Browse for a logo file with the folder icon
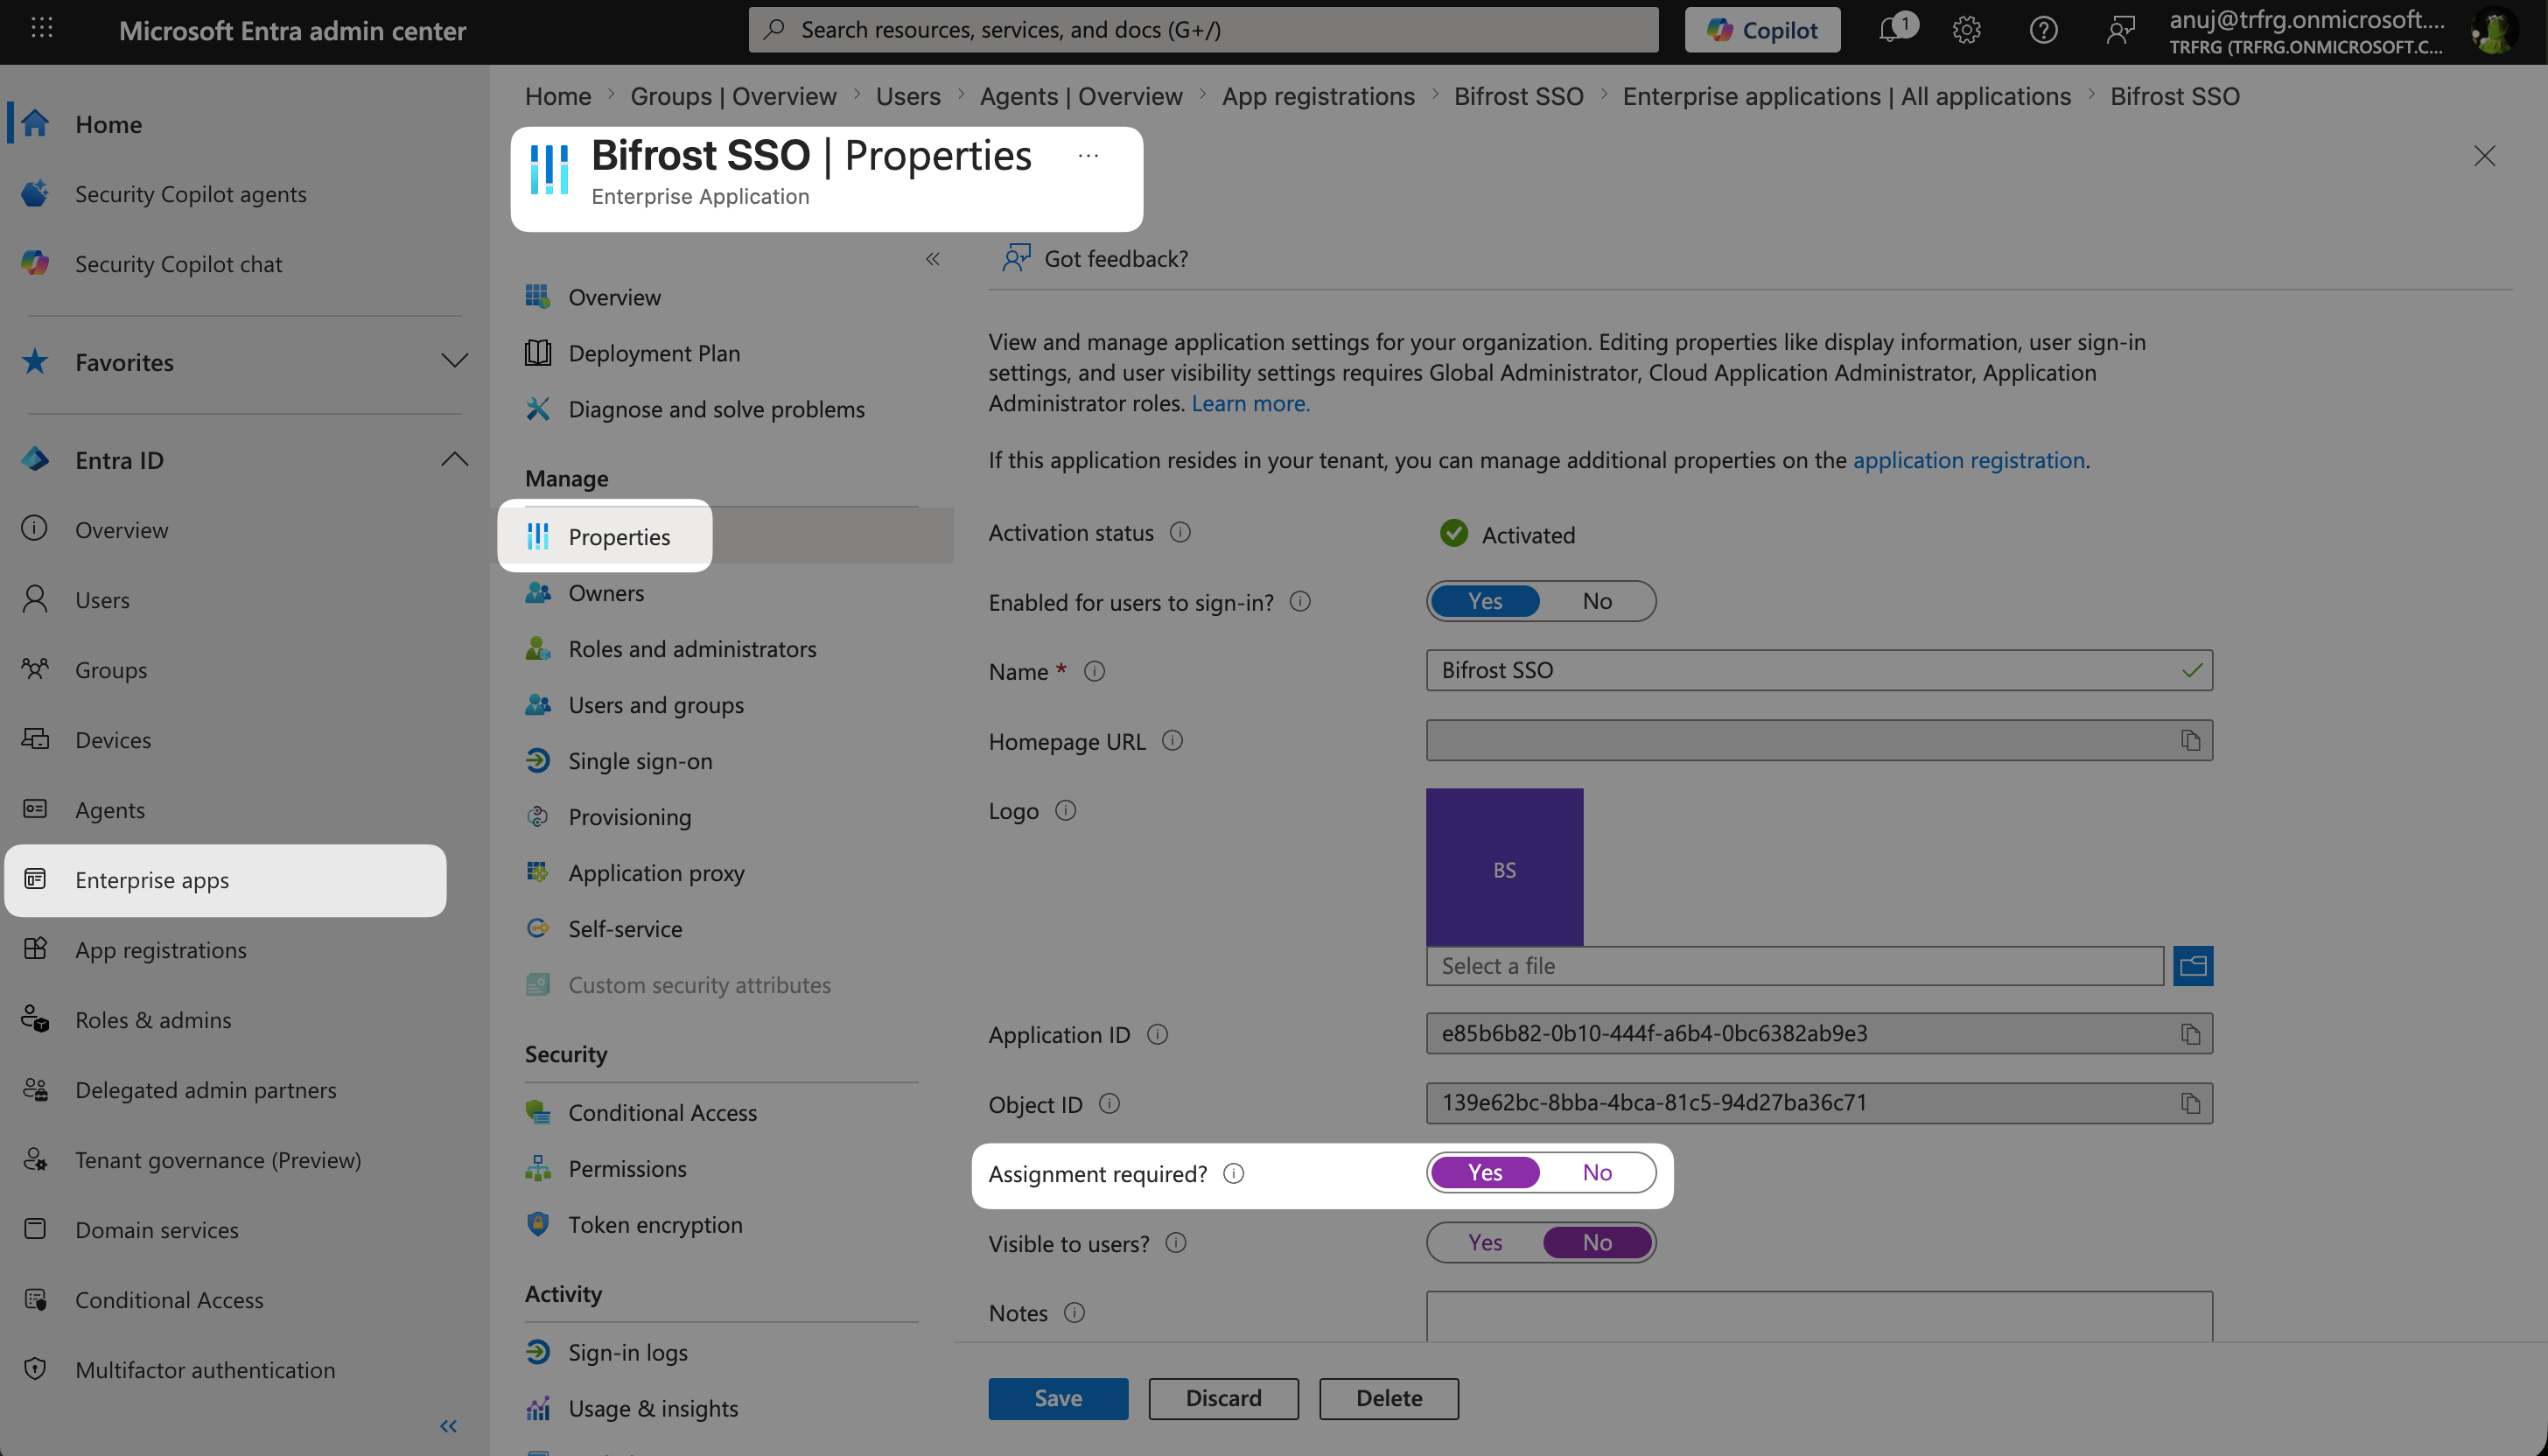Screen dimensions: 2548x1456 (2193, 965)
